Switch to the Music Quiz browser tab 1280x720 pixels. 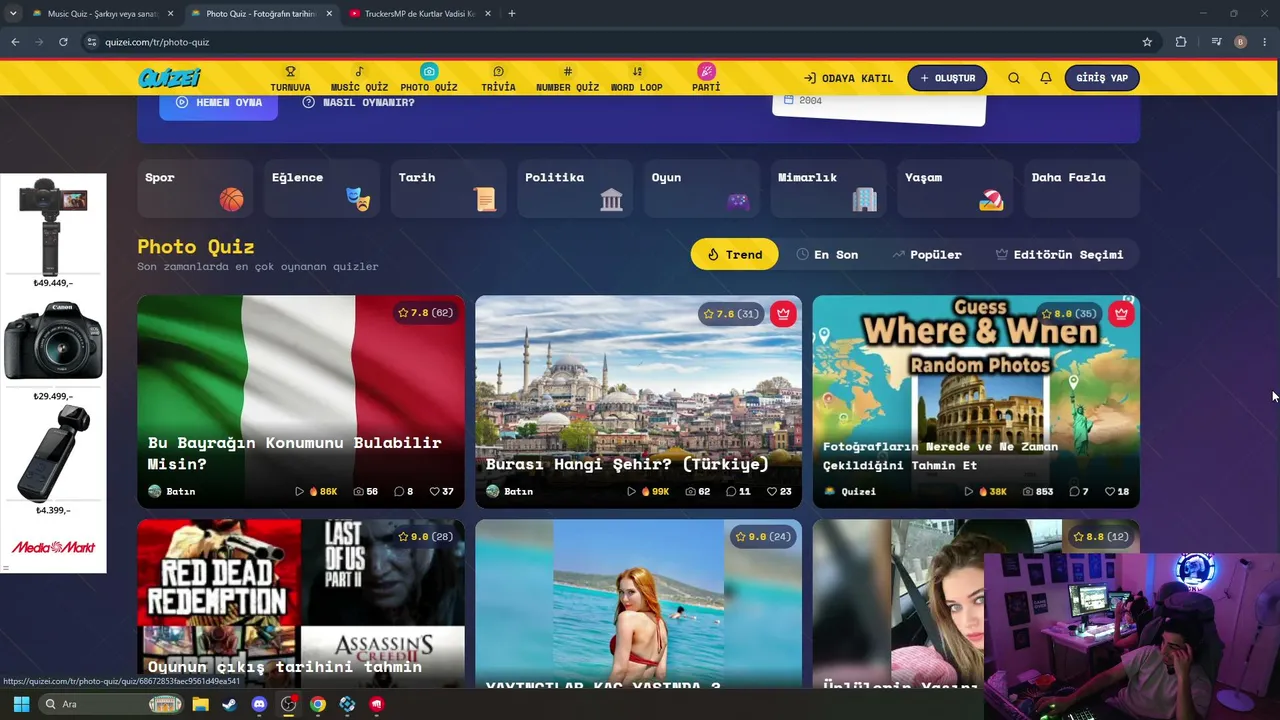pyautogui.click(x=103, y=14)
